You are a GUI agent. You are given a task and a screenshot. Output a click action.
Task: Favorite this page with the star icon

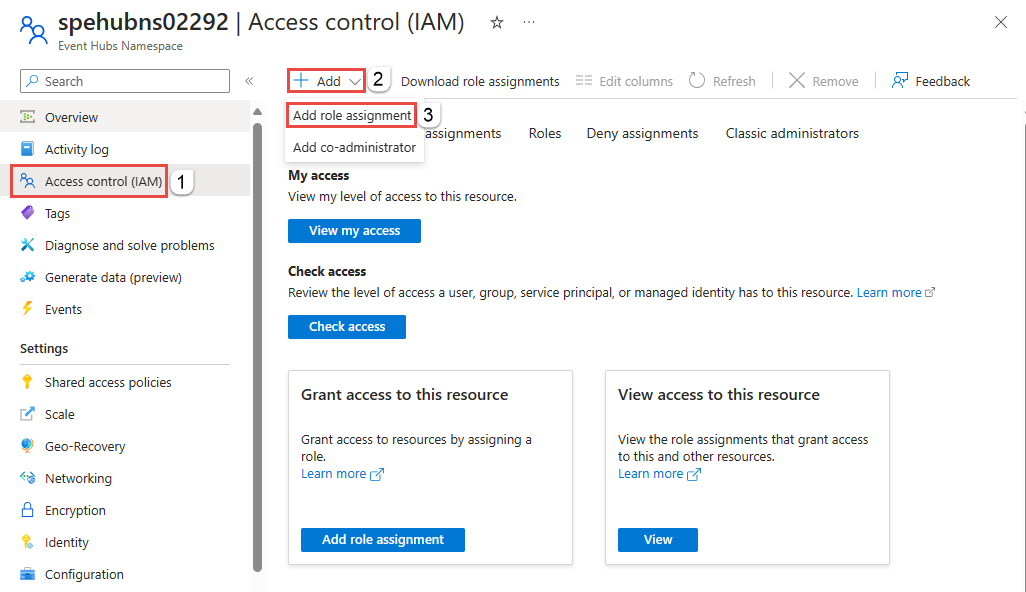point(497,23)
